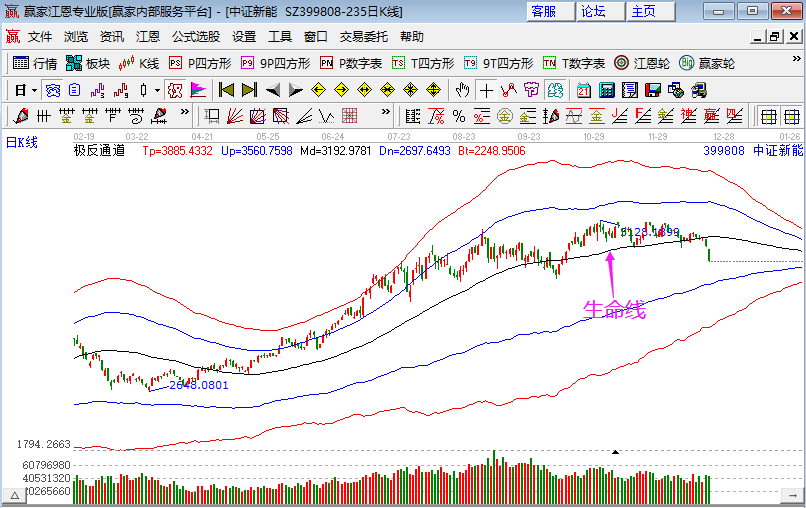
Task: Open the P数字表 number table
Action: (x=351, y=63)
